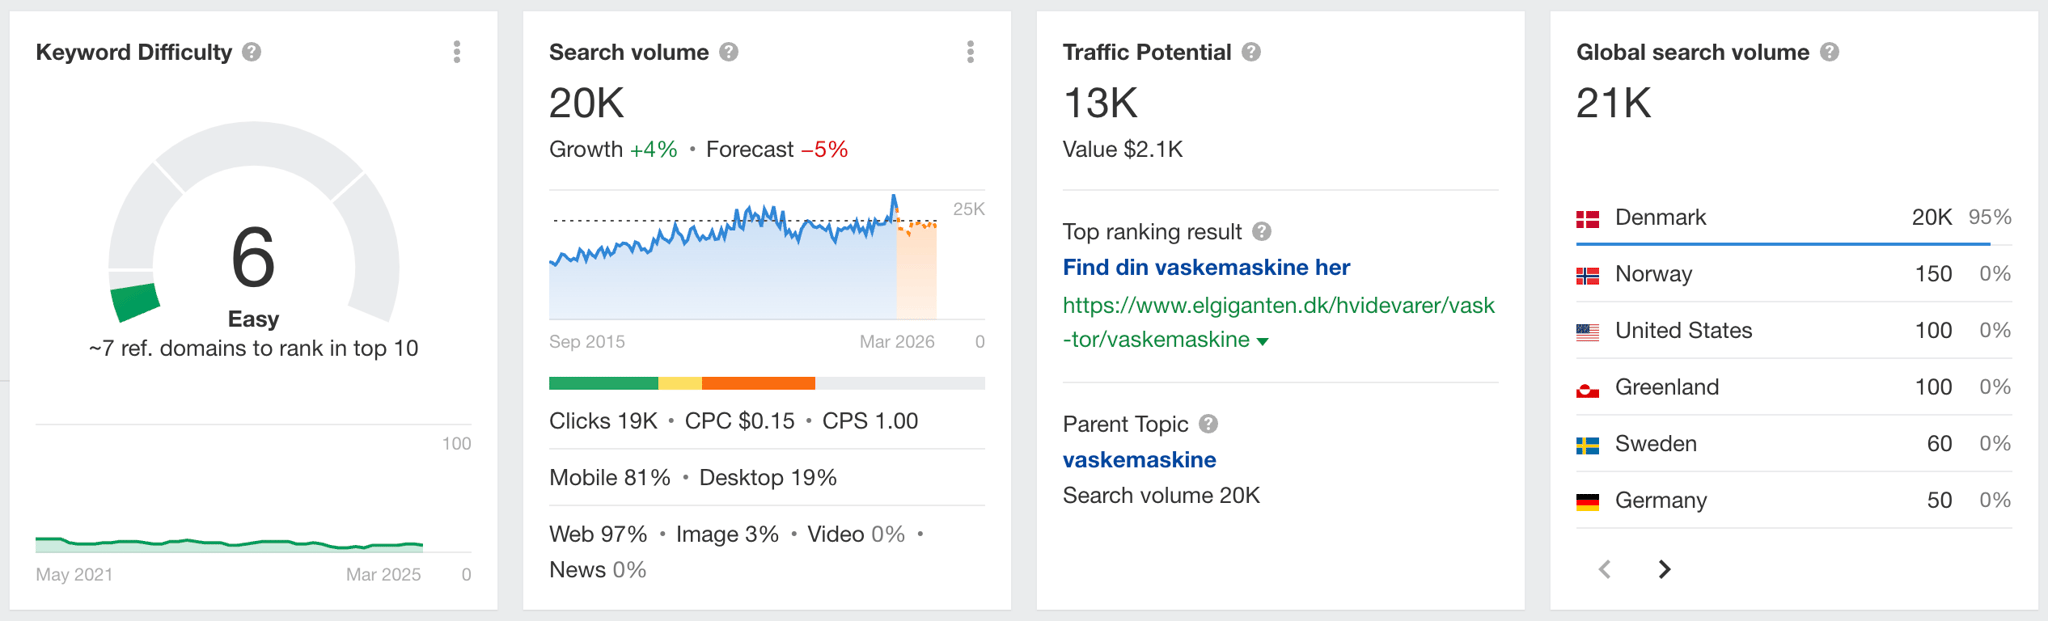Image resolution: width=2048 pixels, height=621 pixels.
Task: Open the vaskemaskine parent topic link
Action: coord(1139,460)
